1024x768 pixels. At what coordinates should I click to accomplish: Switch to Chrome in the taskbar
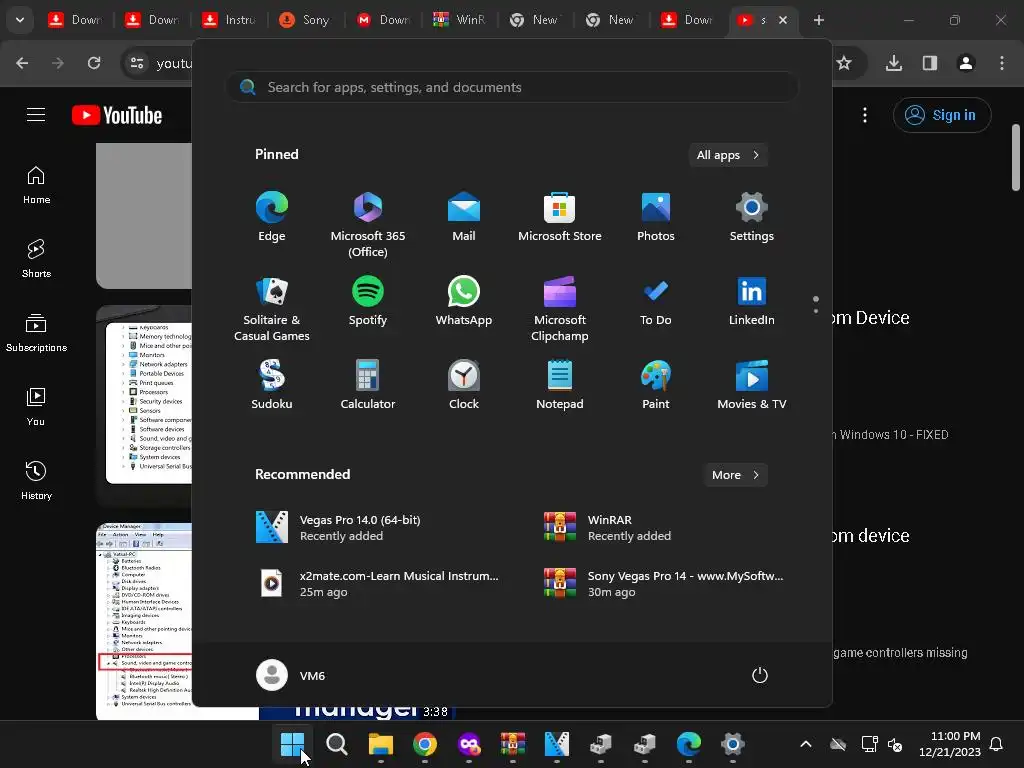click(x=424, y=744)
